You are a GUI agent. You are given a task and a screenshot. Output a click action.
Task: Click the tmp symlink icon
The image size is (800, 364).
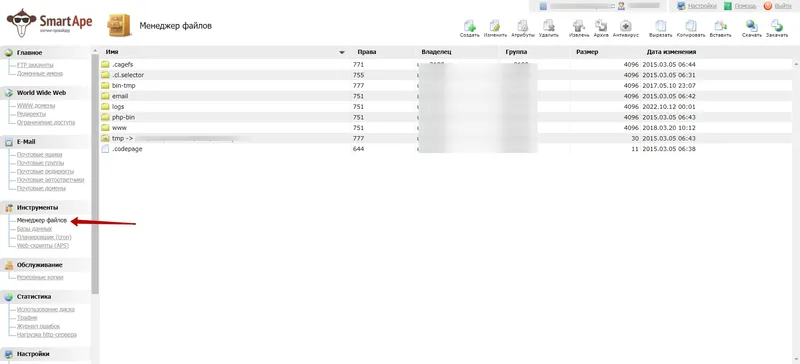tap(105, 138)
